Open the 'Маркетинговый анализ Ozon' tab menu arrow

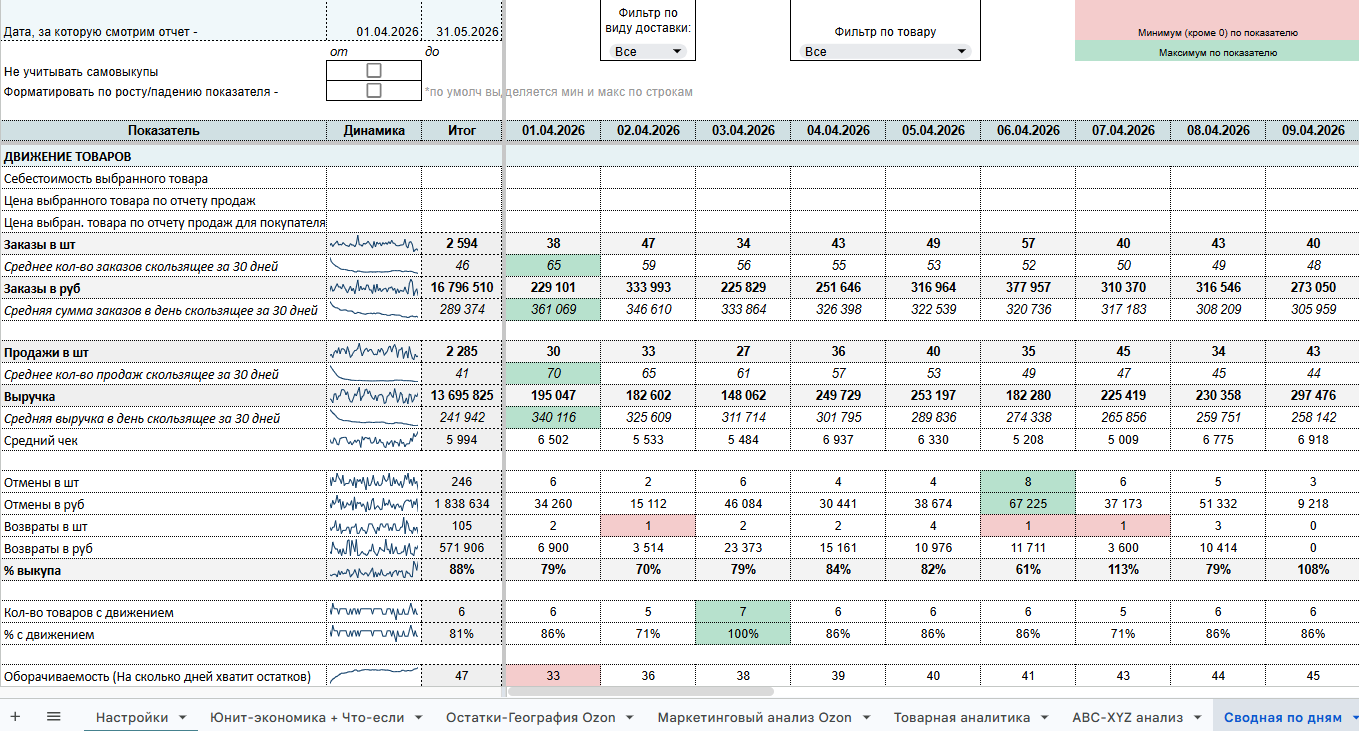pos(866,717)
